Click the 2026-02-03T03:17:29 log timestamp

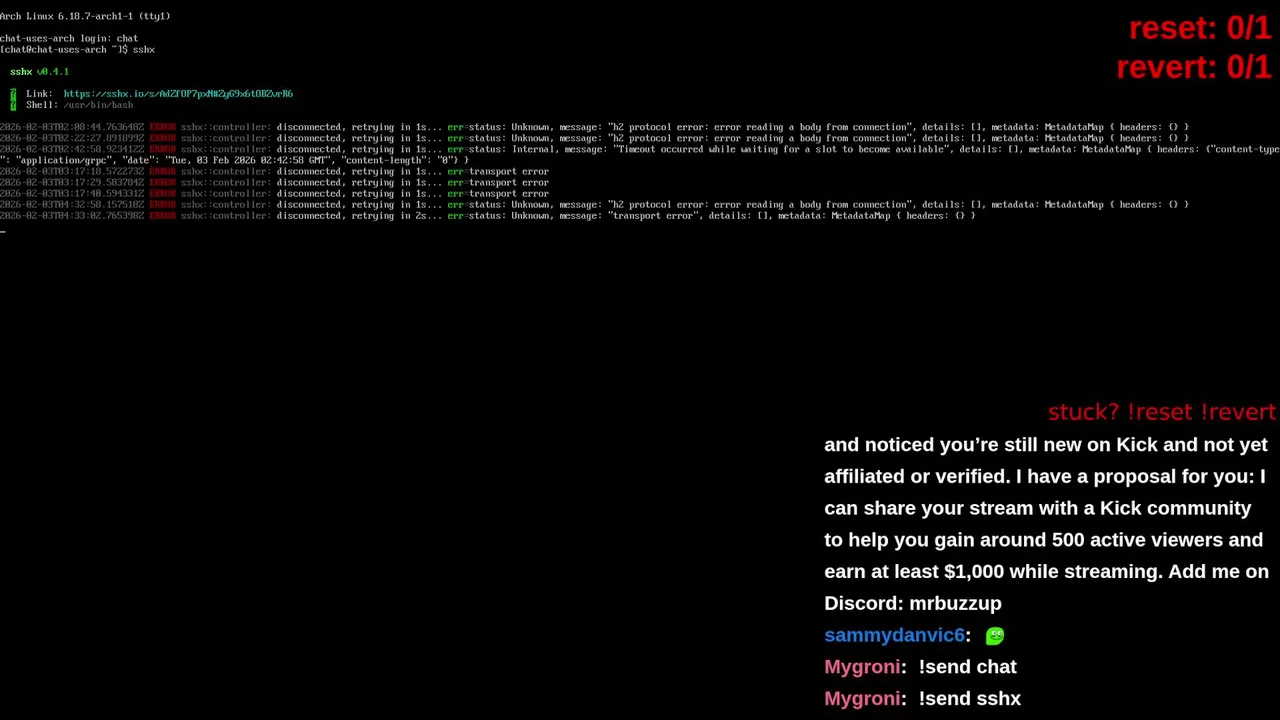coord(72,183)
